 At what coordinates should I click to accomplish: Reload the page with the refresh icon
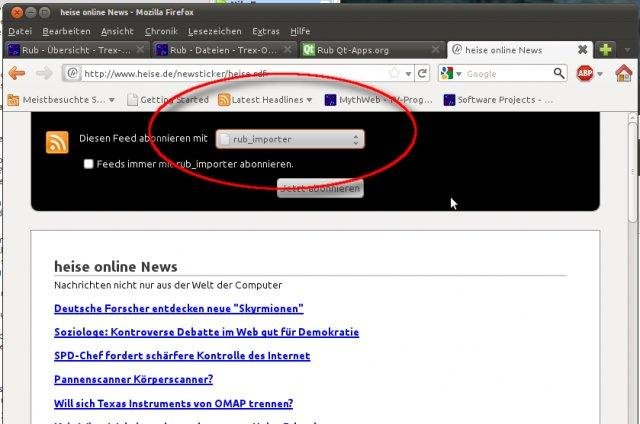tap(422, 73)
